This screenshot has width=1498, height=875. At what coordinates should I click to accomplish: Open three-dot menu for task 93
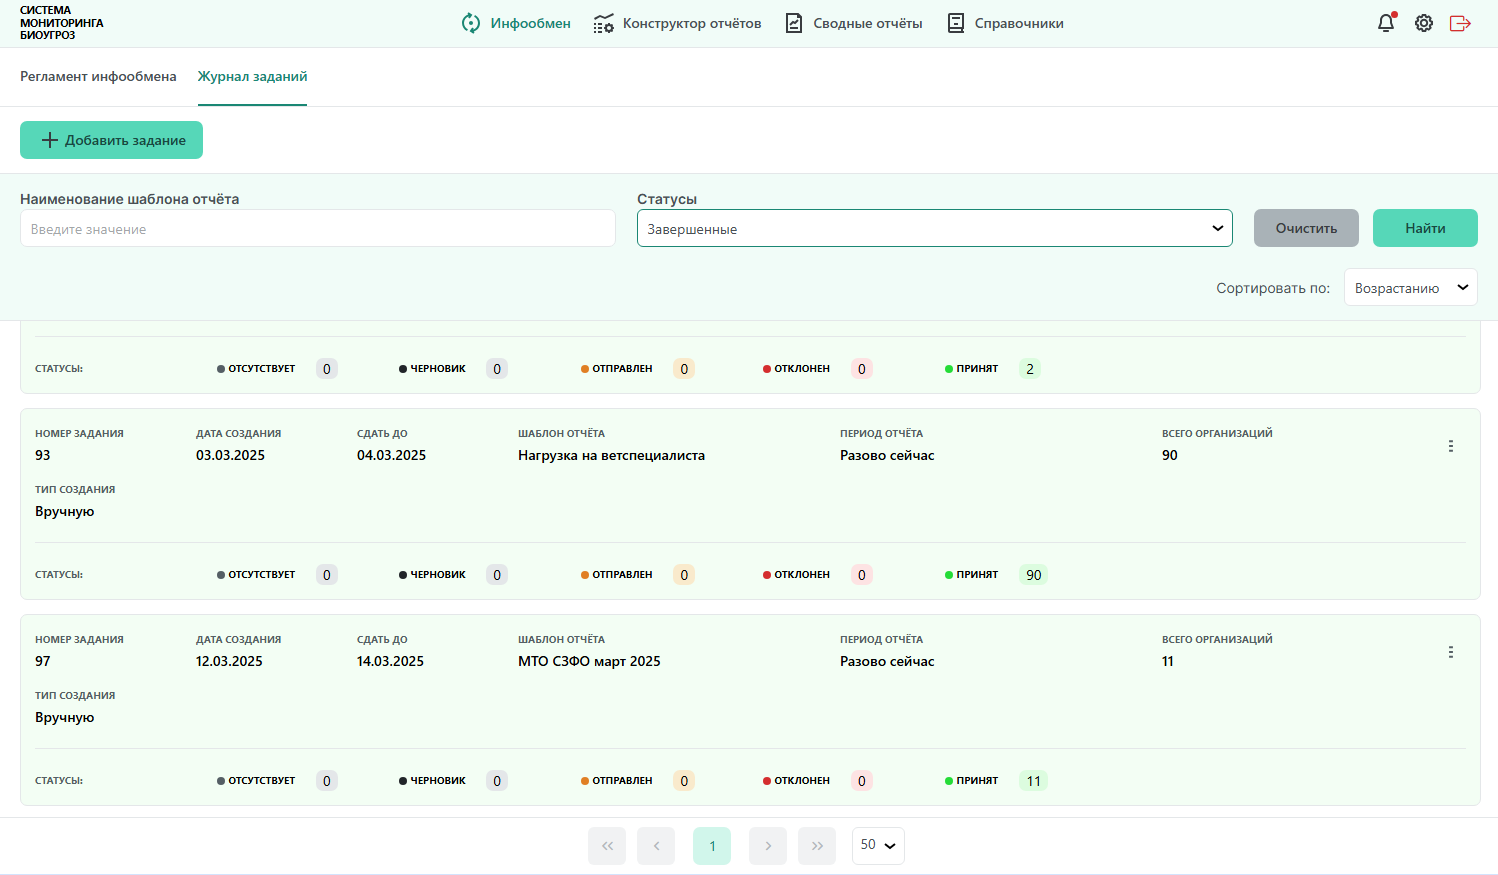(1451, 446)
